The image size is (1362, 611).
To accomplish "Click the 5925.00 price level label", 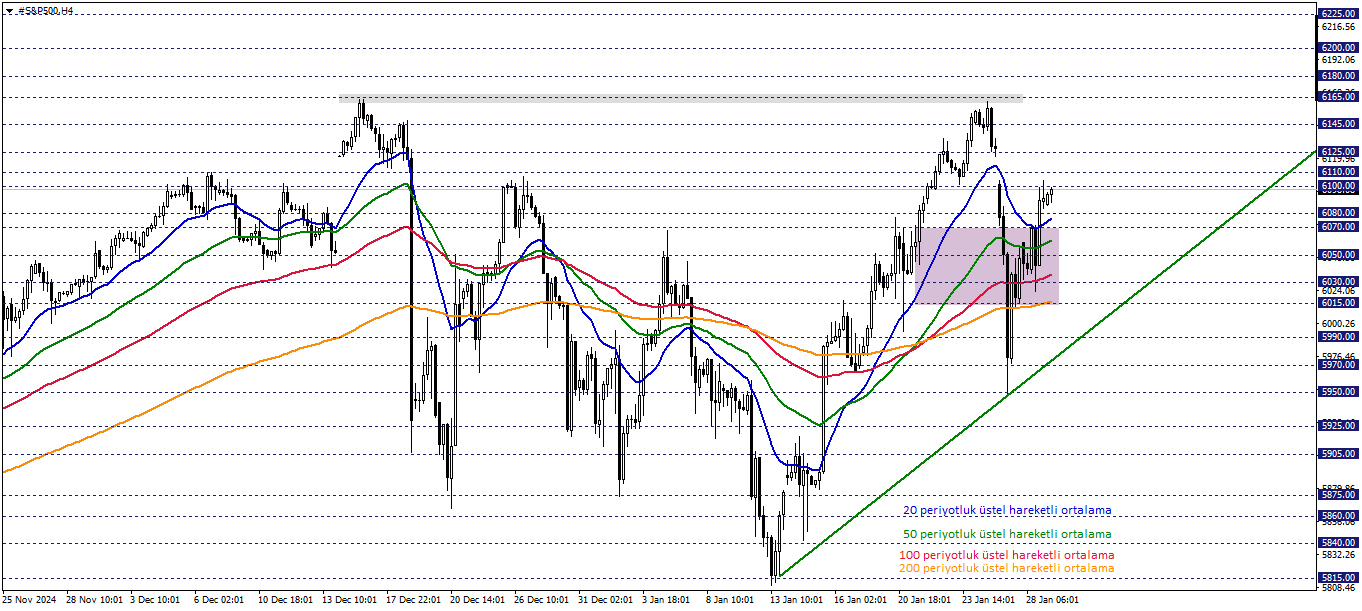I will tap(1338, 426).
